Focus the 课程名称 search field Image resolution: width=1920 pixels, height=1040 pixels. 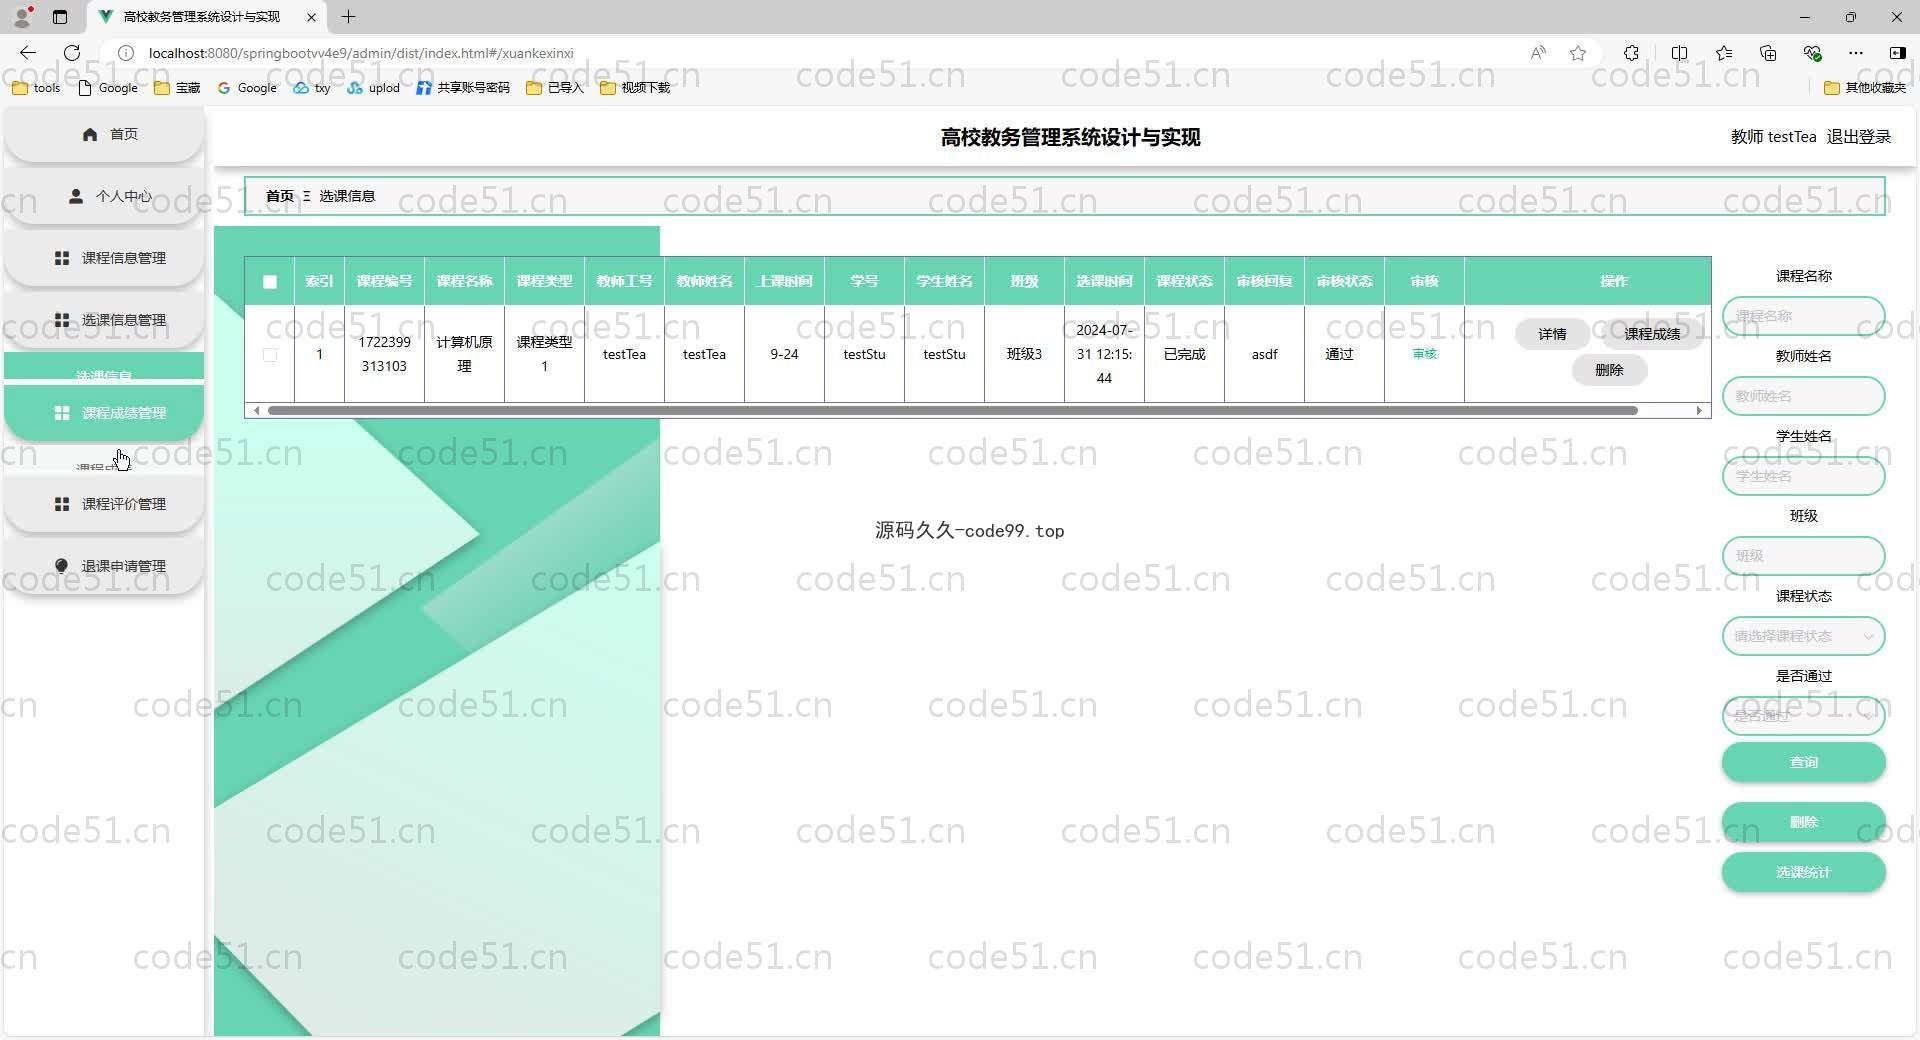(1803, 316)
